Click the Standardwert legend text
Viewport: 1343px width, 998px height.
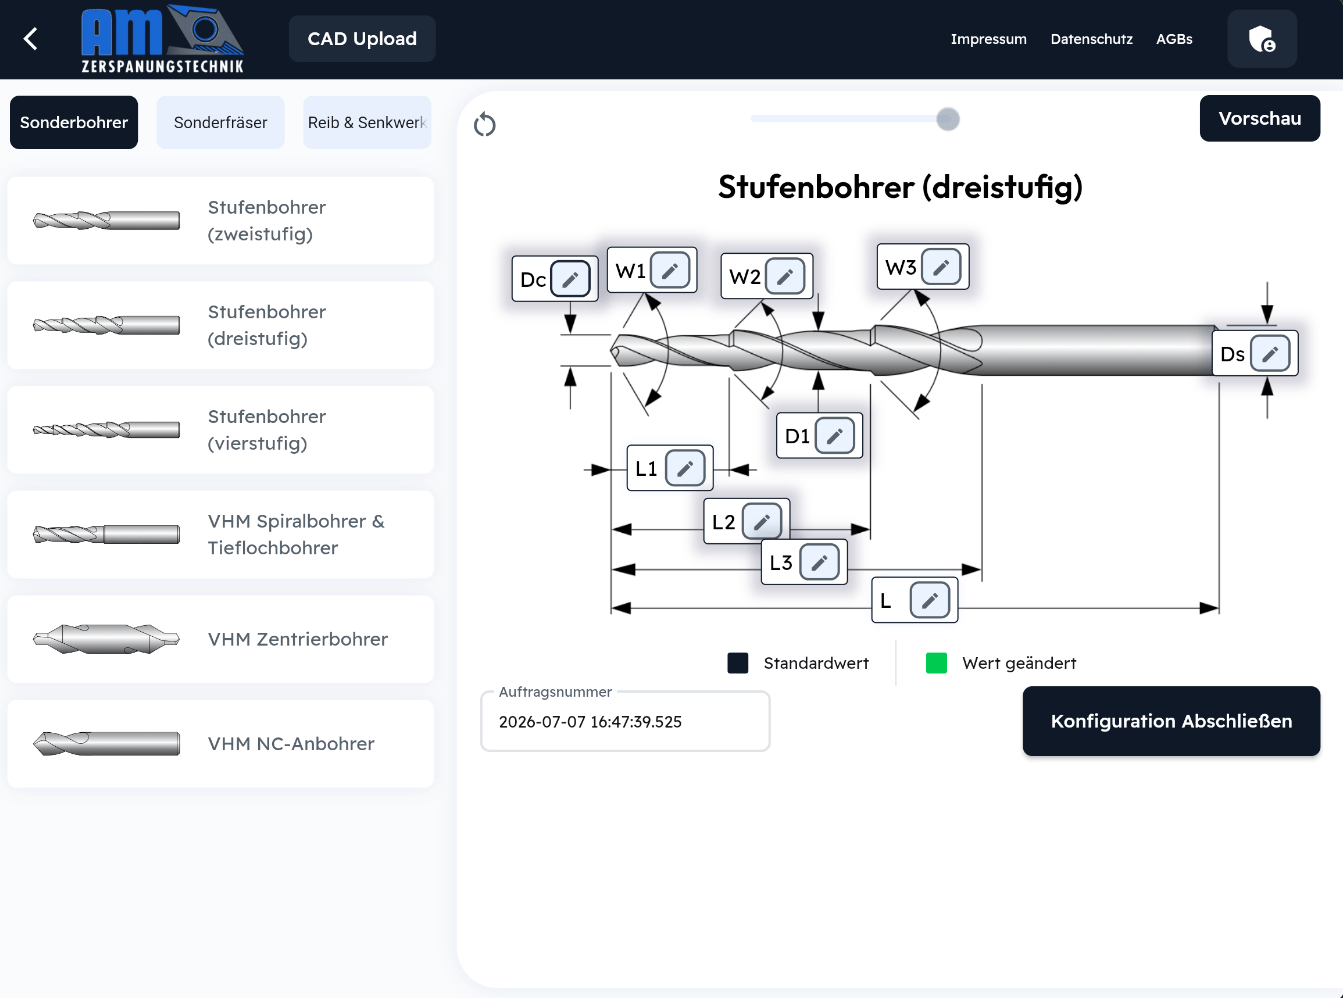point(816,663)
